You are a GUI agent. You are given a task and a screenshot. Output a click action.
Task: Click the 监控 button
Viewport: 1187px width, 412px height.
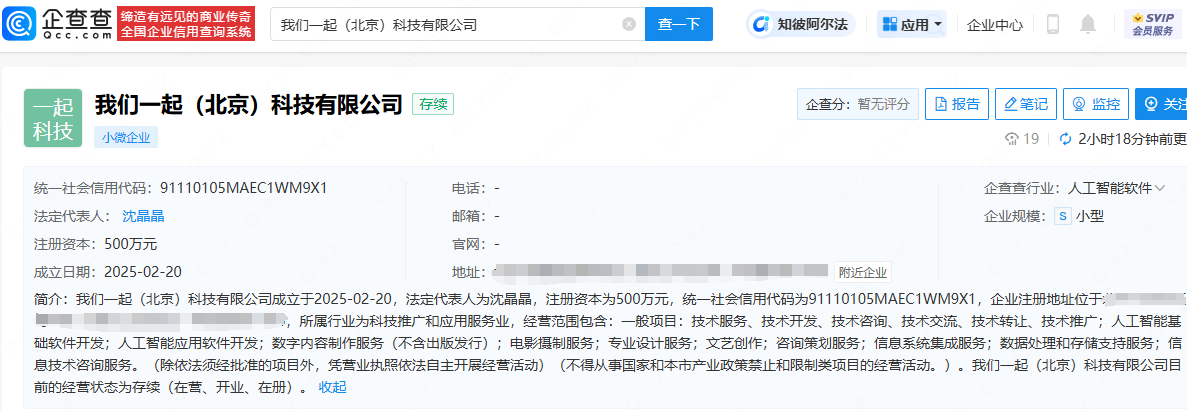1095,104
